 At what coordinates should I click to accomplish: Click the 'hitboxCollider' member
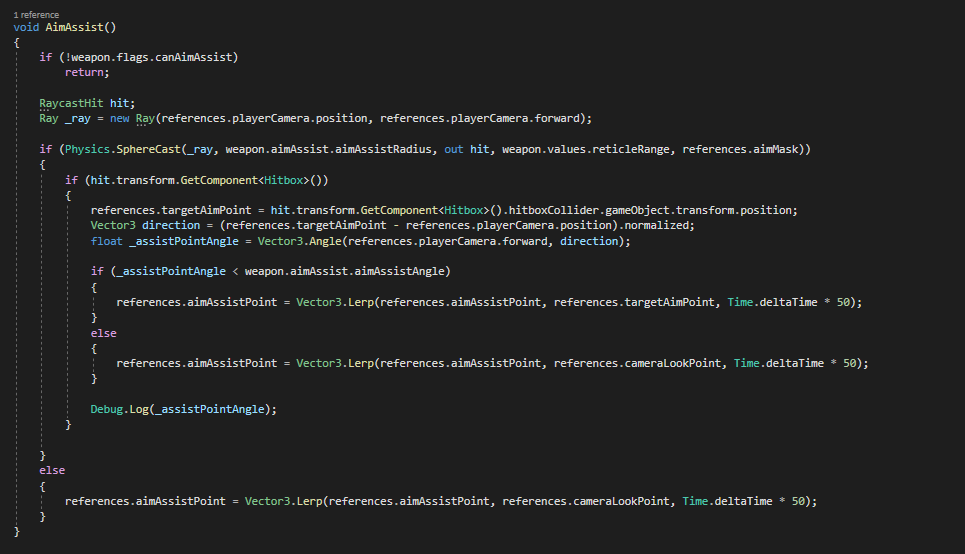click(554, 211)
